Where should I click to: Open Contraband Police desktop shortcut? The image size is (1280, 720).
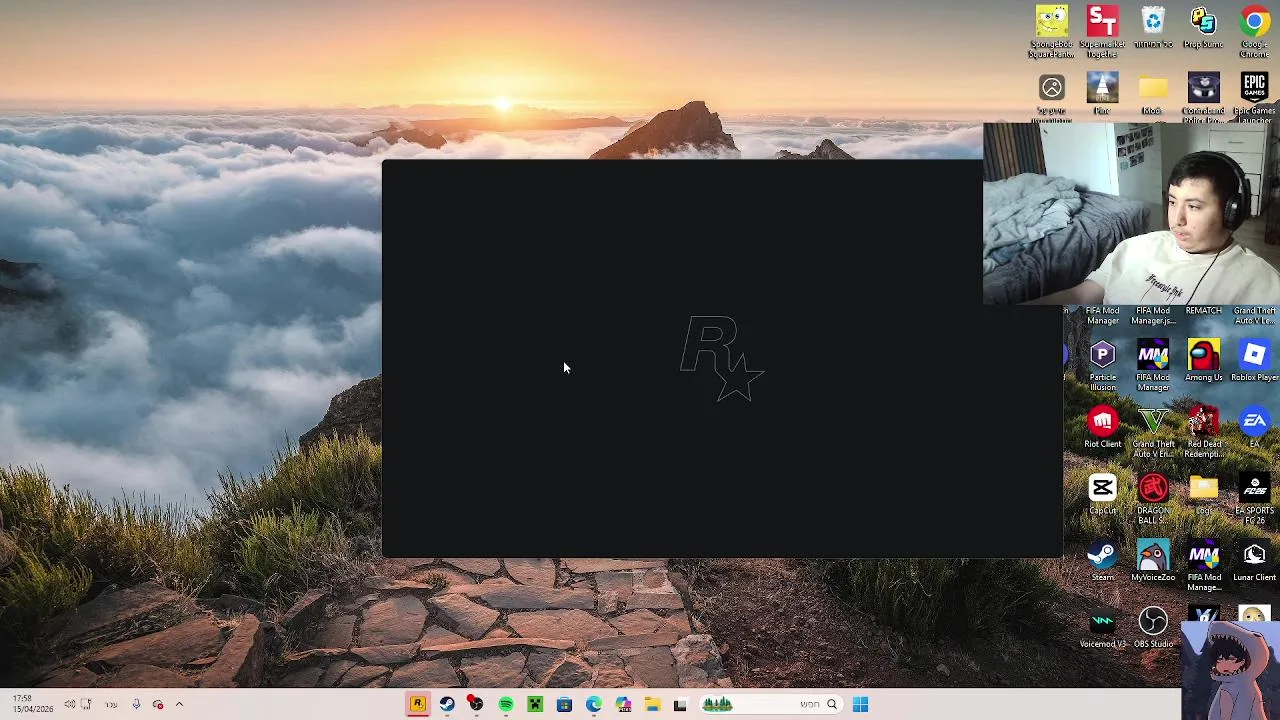(1203, 97)
